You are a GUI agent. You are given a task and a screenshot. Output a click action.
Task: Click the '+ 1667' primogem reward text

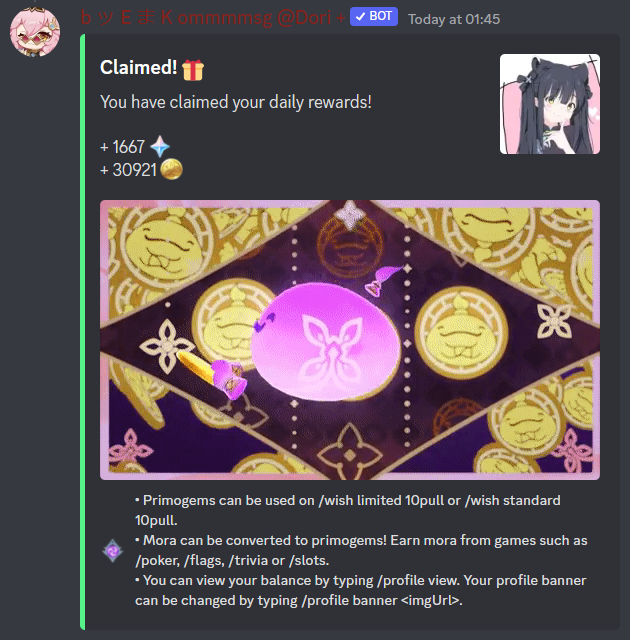122,147
